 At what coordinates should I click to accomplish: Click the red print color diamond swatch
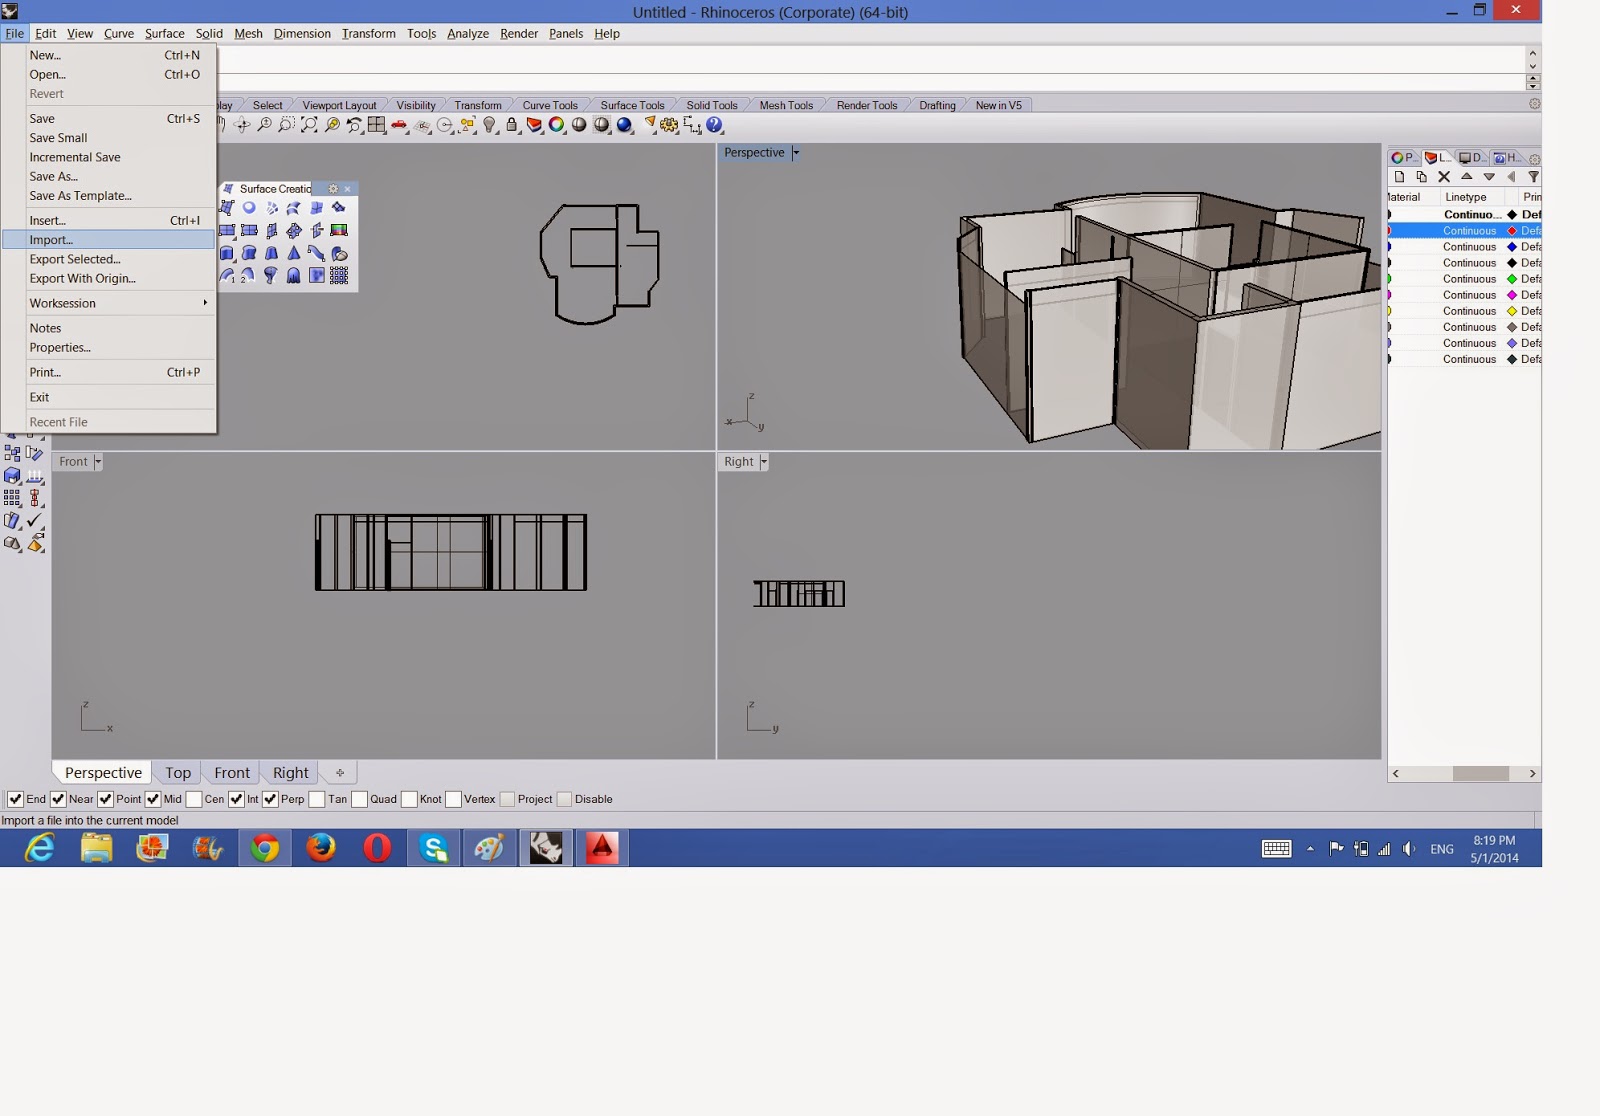(1512, 231)
